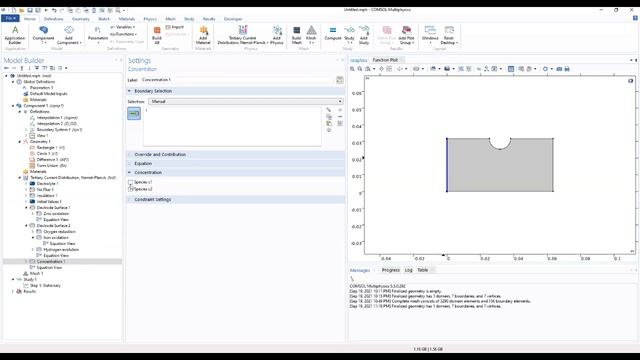Click the print icon in graphics toolbar
640x360 pixels.
(567, 69)
